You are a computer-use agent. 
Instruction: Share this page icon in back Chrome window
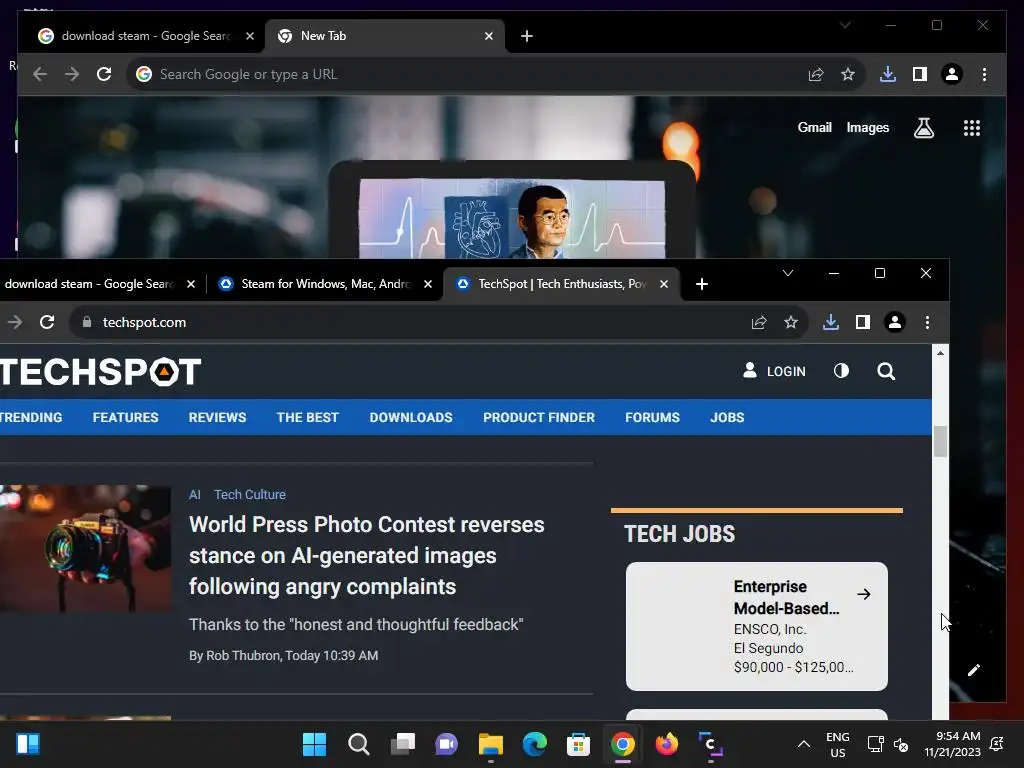[x=816, y=74]
